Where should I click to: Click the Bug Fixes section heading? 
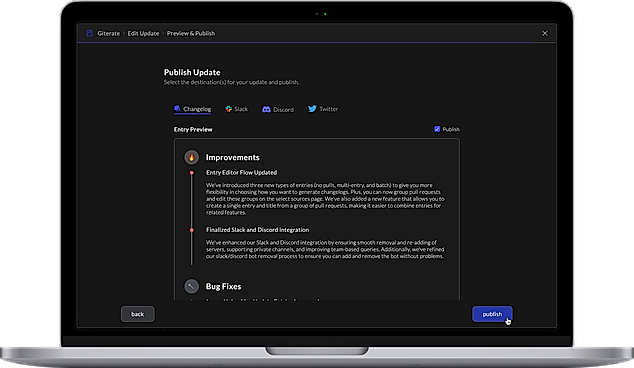coord(223,286)
